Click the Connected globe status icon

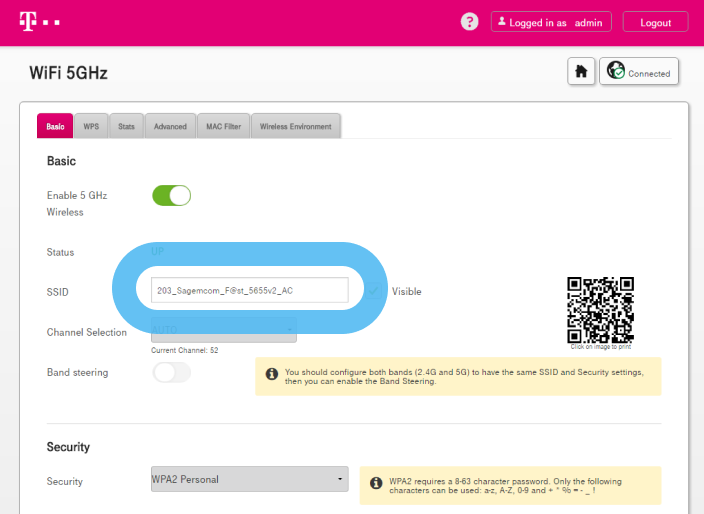coord(616,72)
